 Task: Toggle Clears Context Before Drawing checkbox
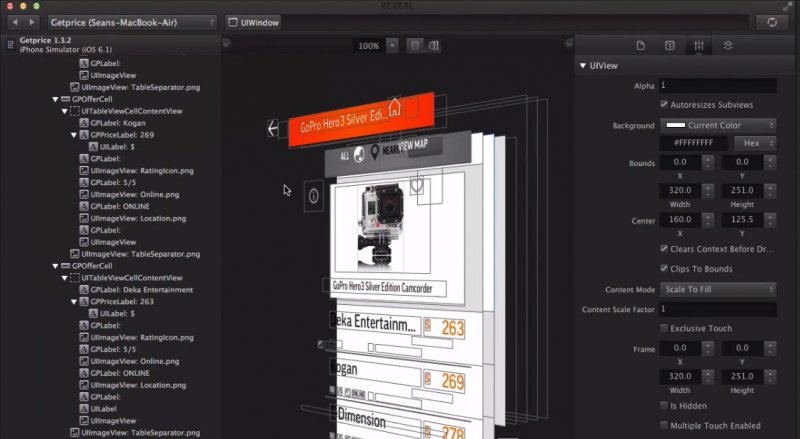point(664,249)
